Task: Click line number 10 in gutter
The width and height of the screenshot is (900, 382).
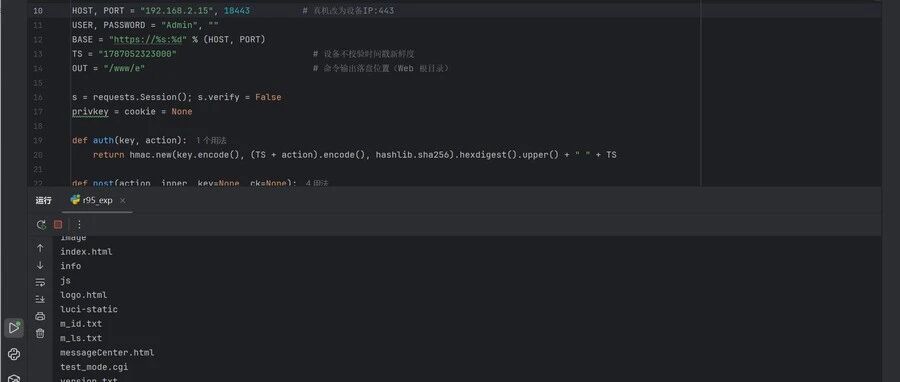Action: [38, 11]
